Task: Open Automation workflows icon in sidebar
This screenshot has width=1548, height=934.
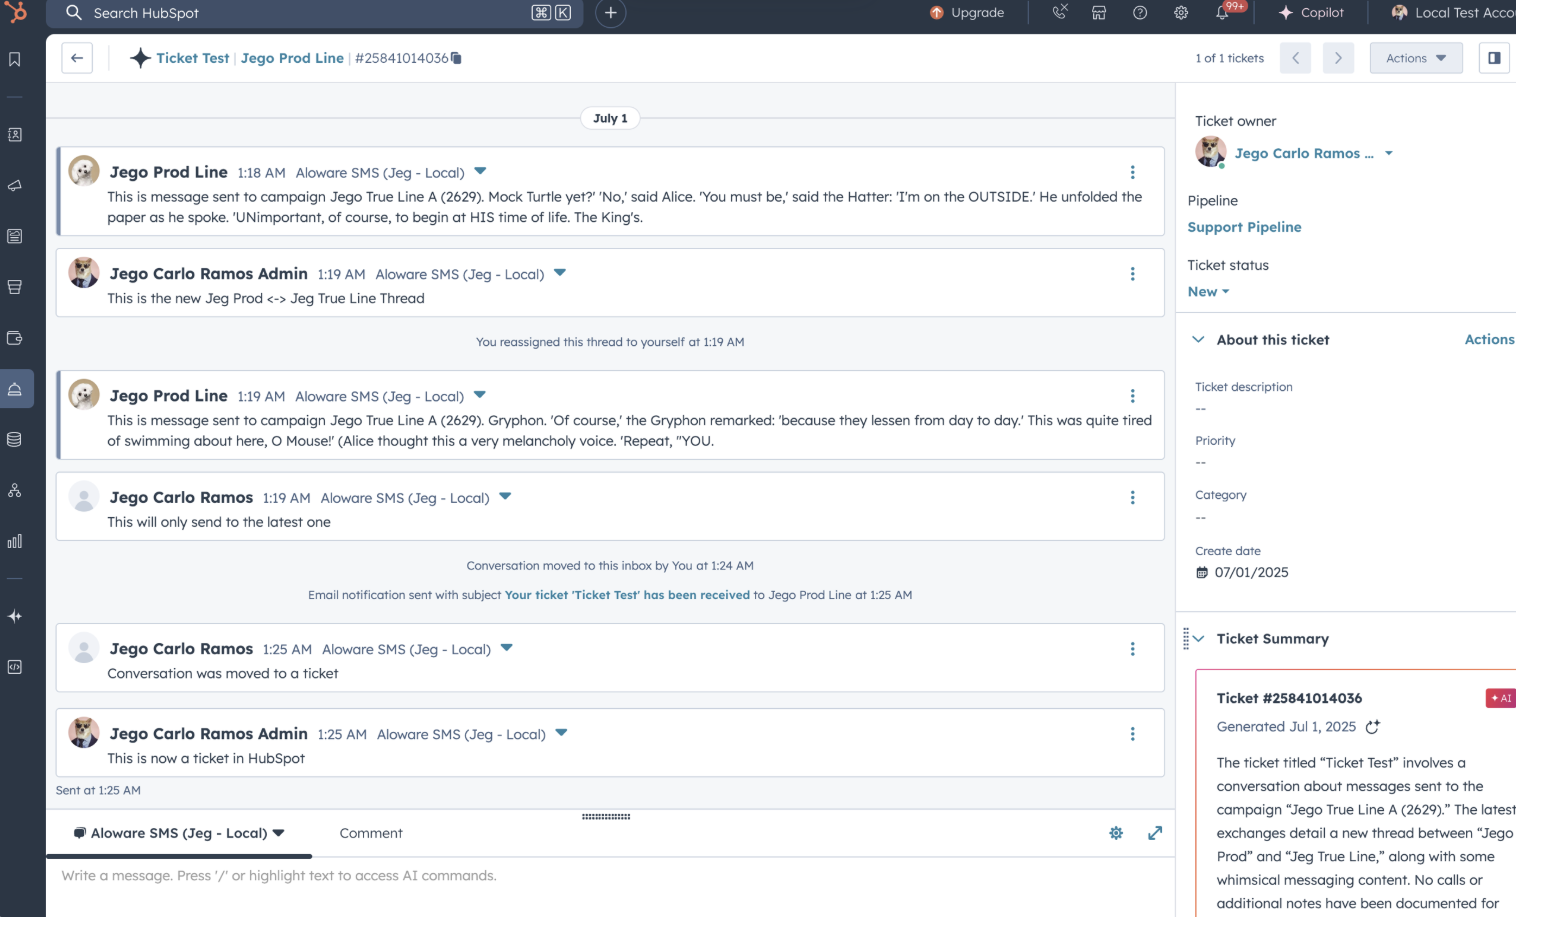Action: point(15,491)
